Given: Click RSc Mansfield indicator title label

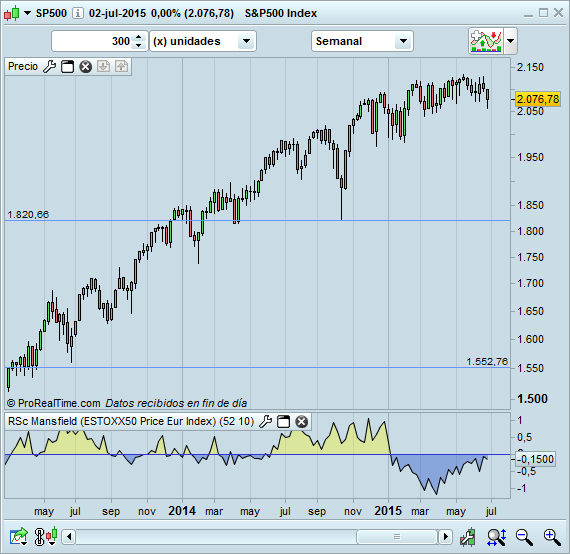Looking at the screenshot, I should [x=131, y=421].
